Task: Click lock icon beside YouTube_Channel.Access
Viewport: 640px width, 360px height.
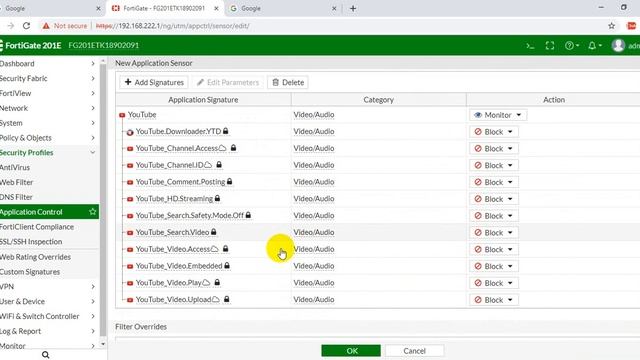Action: click(233, 148)
